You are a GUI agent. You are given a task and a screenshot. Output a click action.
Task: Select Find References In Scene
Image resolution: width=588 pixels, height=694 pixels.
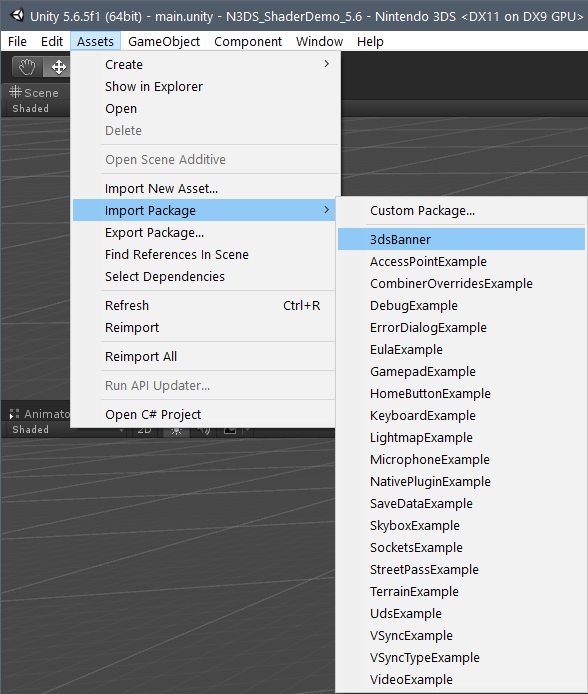click(205, 254)
